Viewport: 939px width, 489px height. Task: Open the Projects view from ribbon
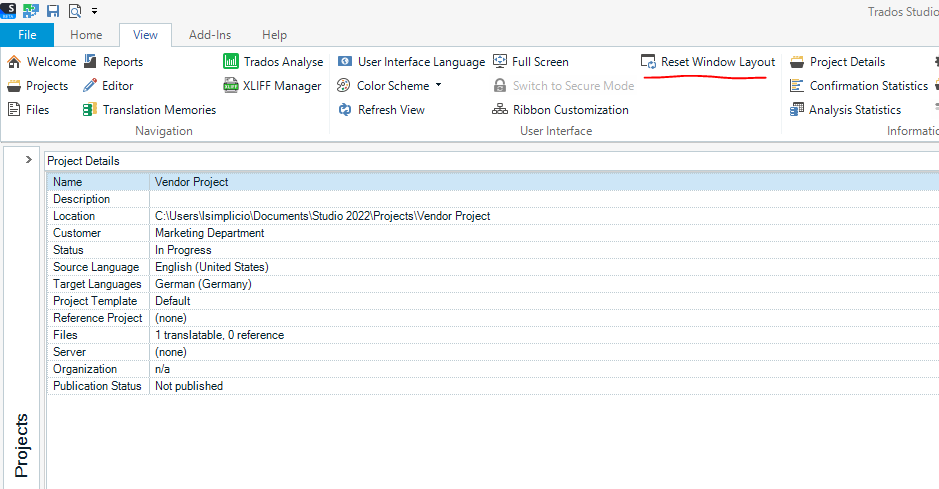pyautogui.click(x=38, y=86)
